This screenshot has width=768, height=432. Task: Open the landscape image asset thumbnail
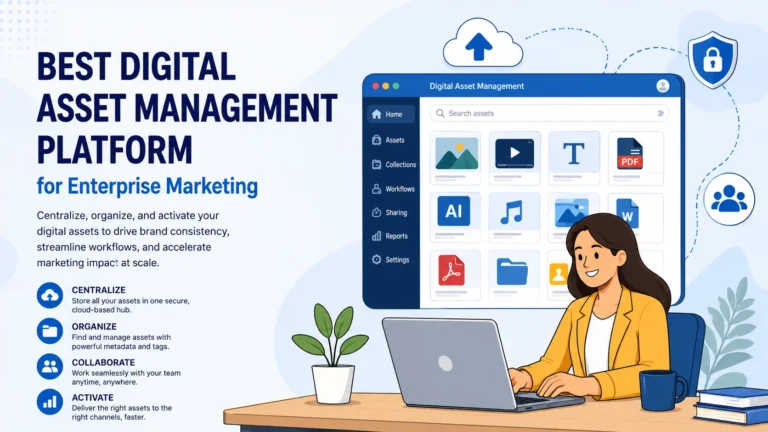click(x=456, y=158)
